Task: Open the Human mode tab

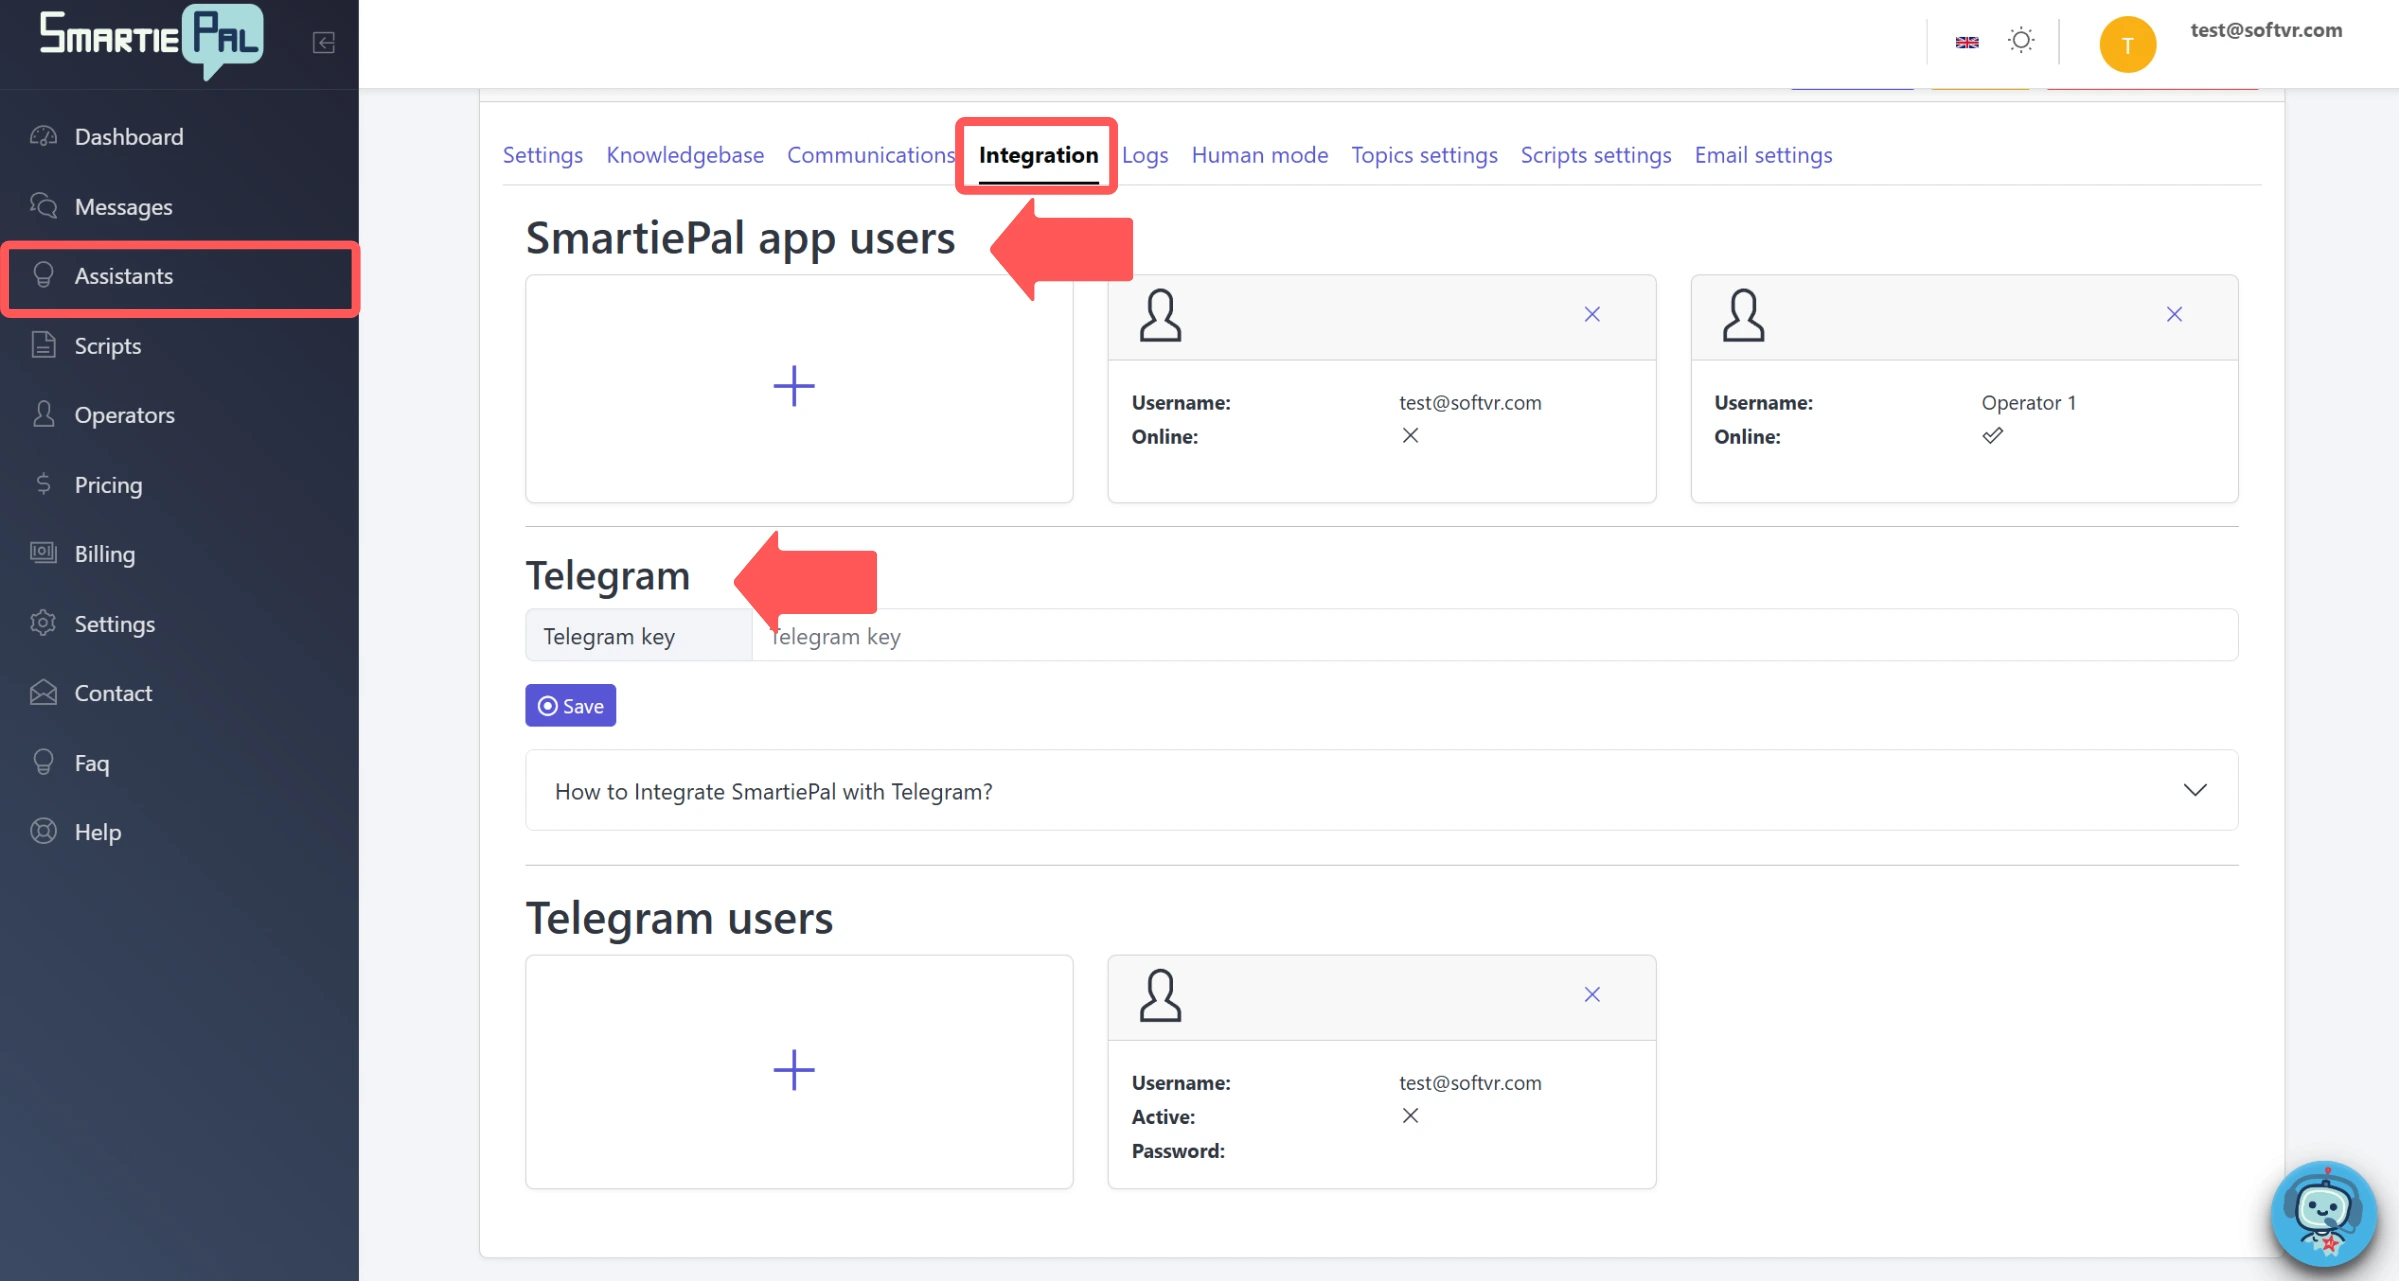Action: coord(1259,155)
